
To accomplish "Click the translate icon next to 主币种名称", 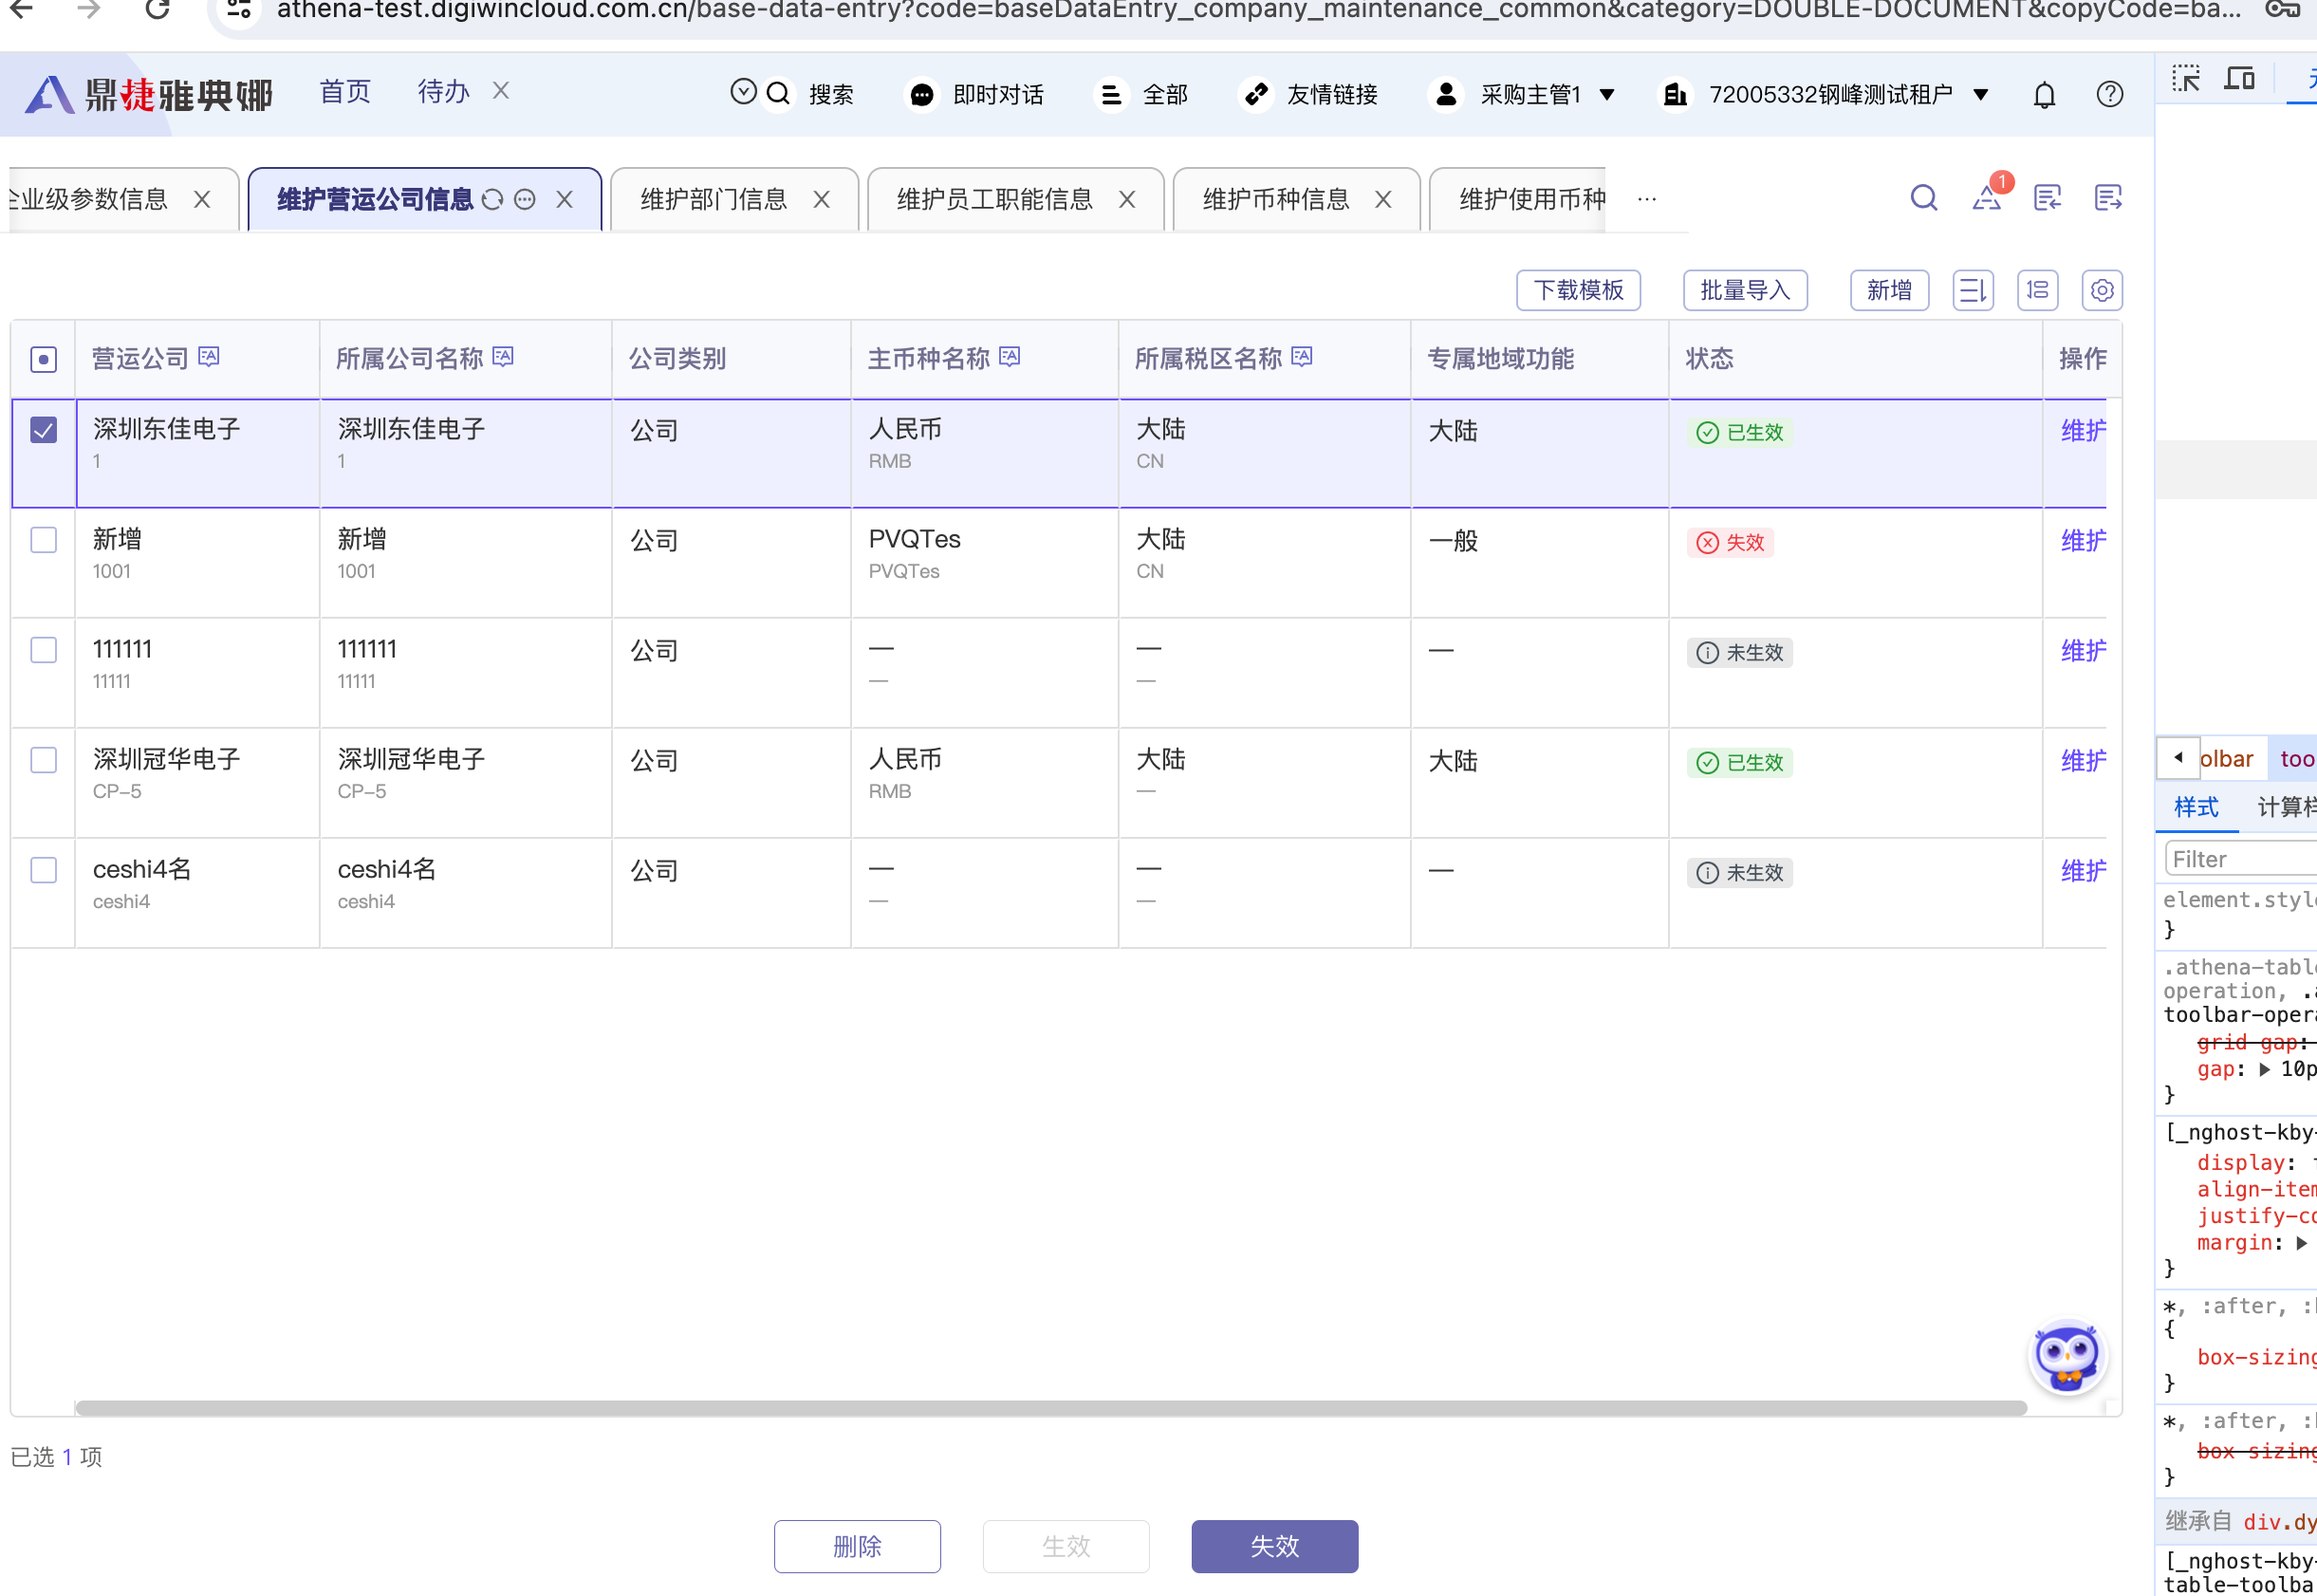I will (x=1010, y=357).
